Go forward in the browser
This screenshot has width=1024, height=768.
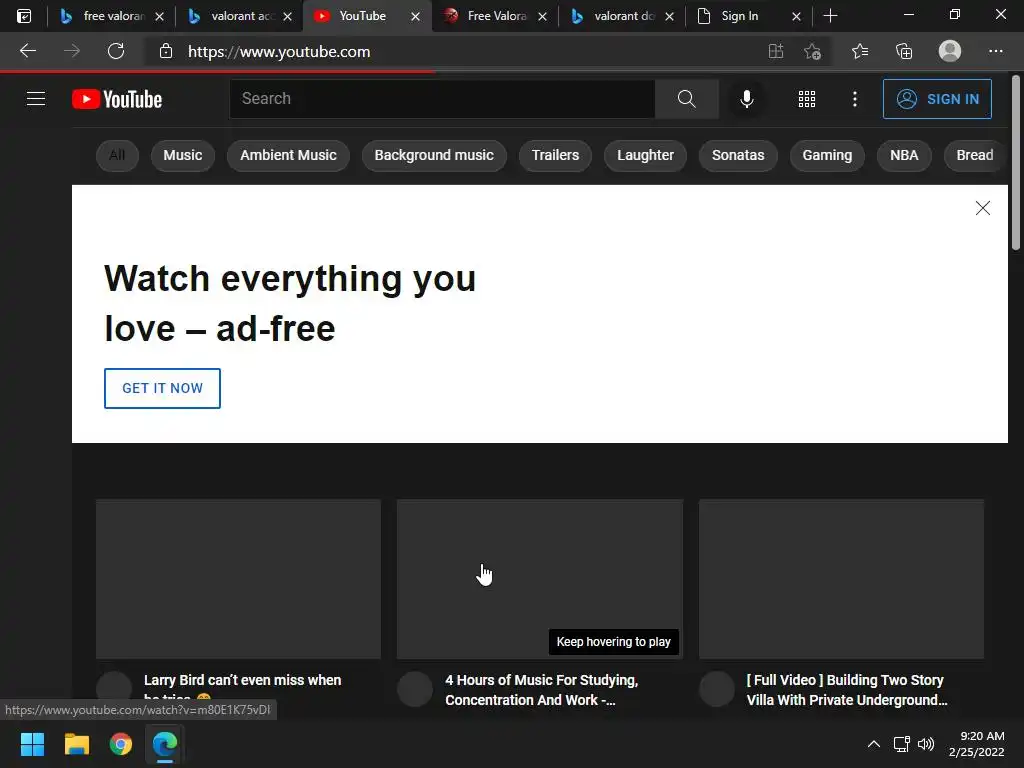[72, 51]
